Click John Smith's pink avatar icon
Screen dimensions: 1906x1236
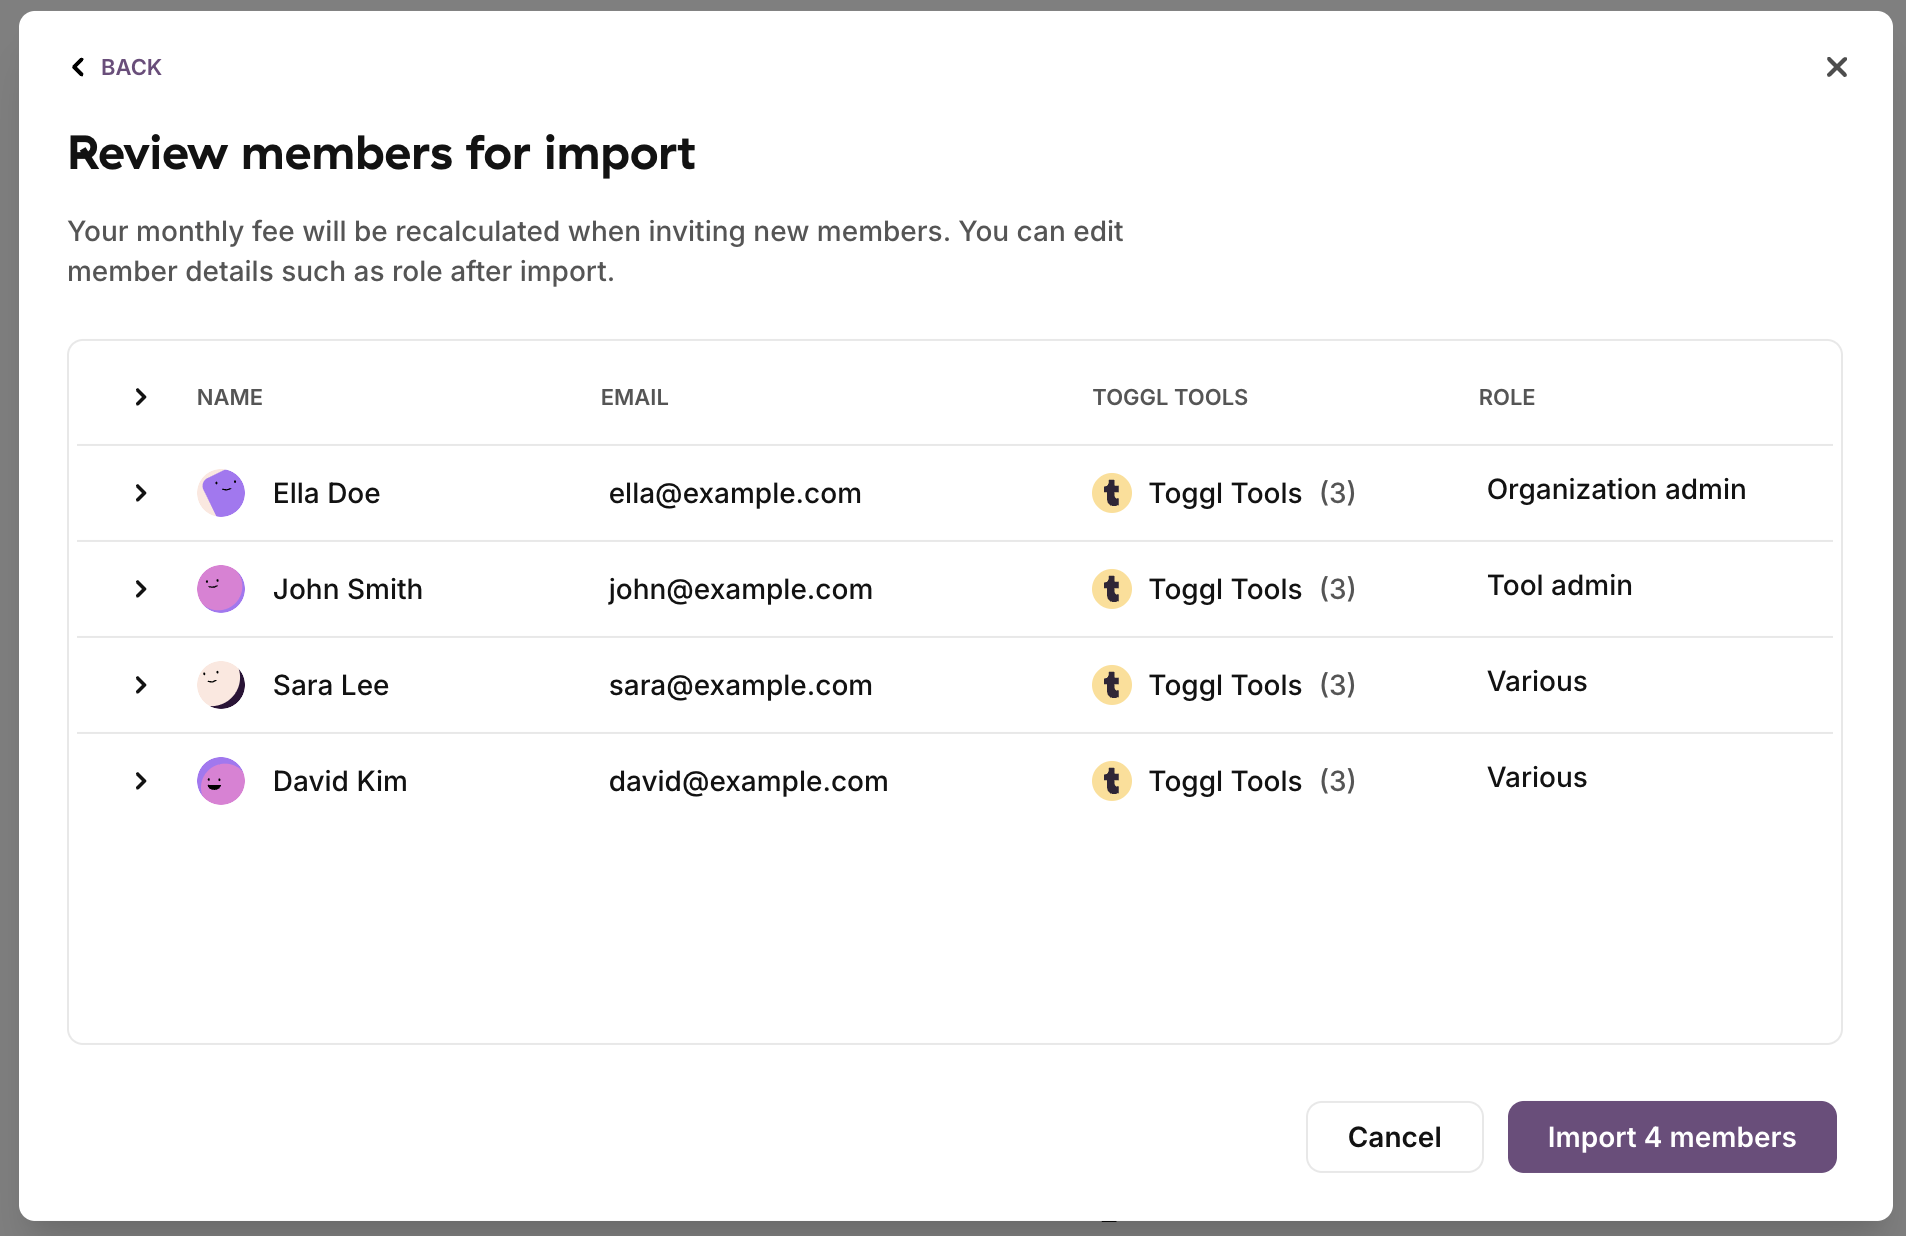click(x=221, y=589)
